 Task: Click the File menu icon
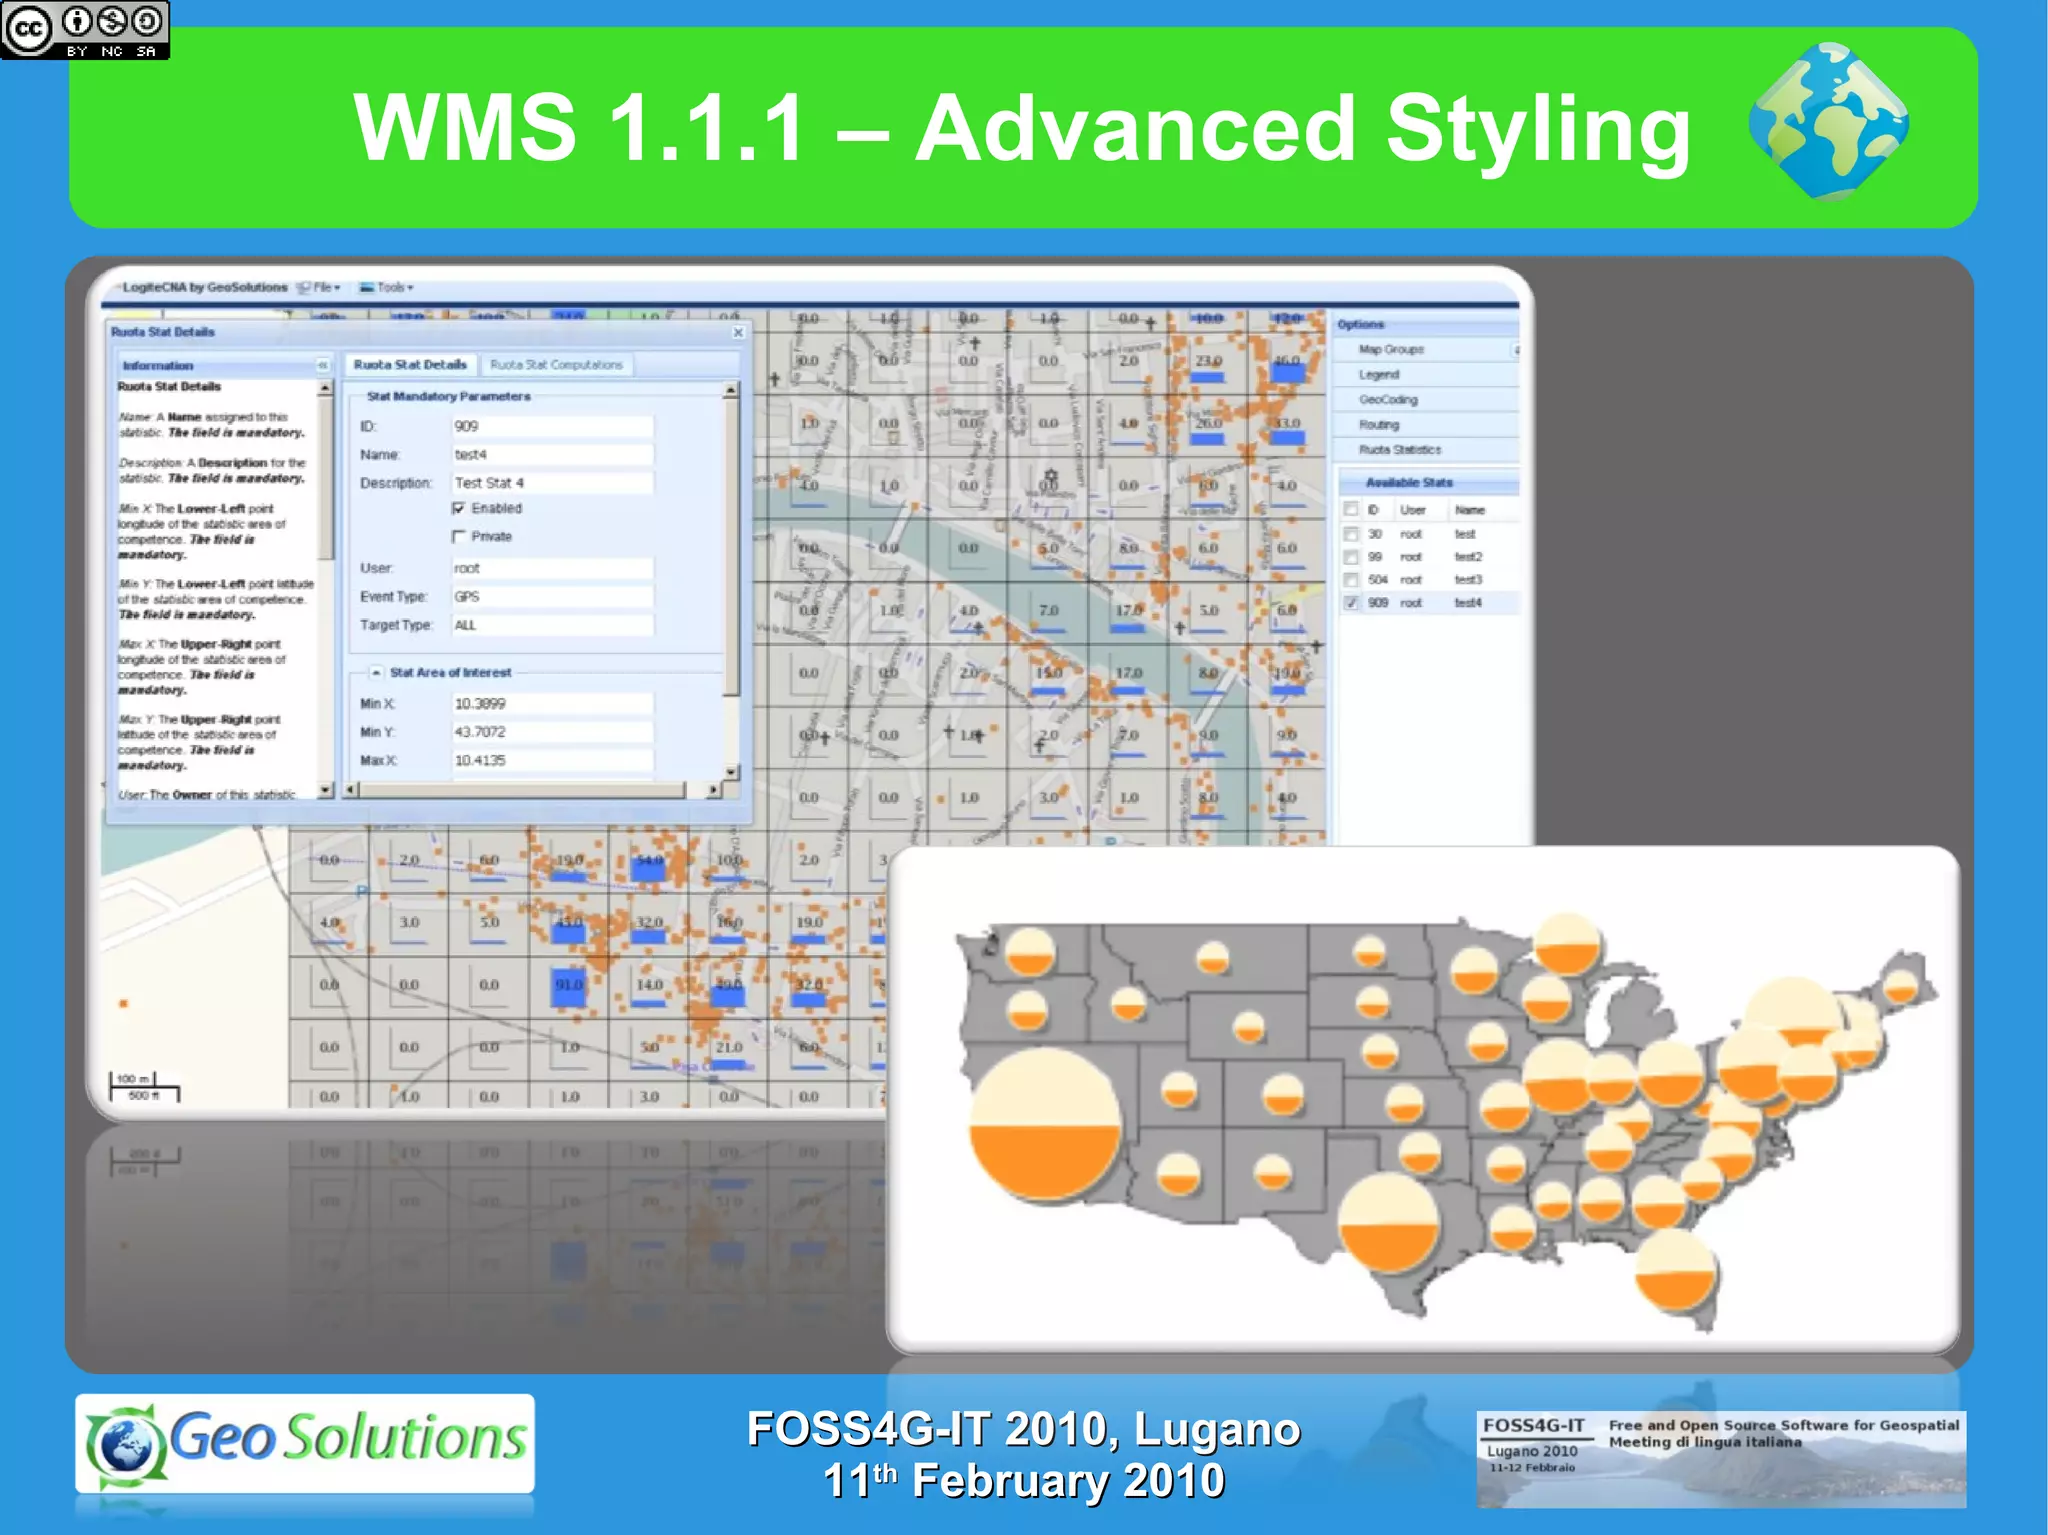pos(304,287)
